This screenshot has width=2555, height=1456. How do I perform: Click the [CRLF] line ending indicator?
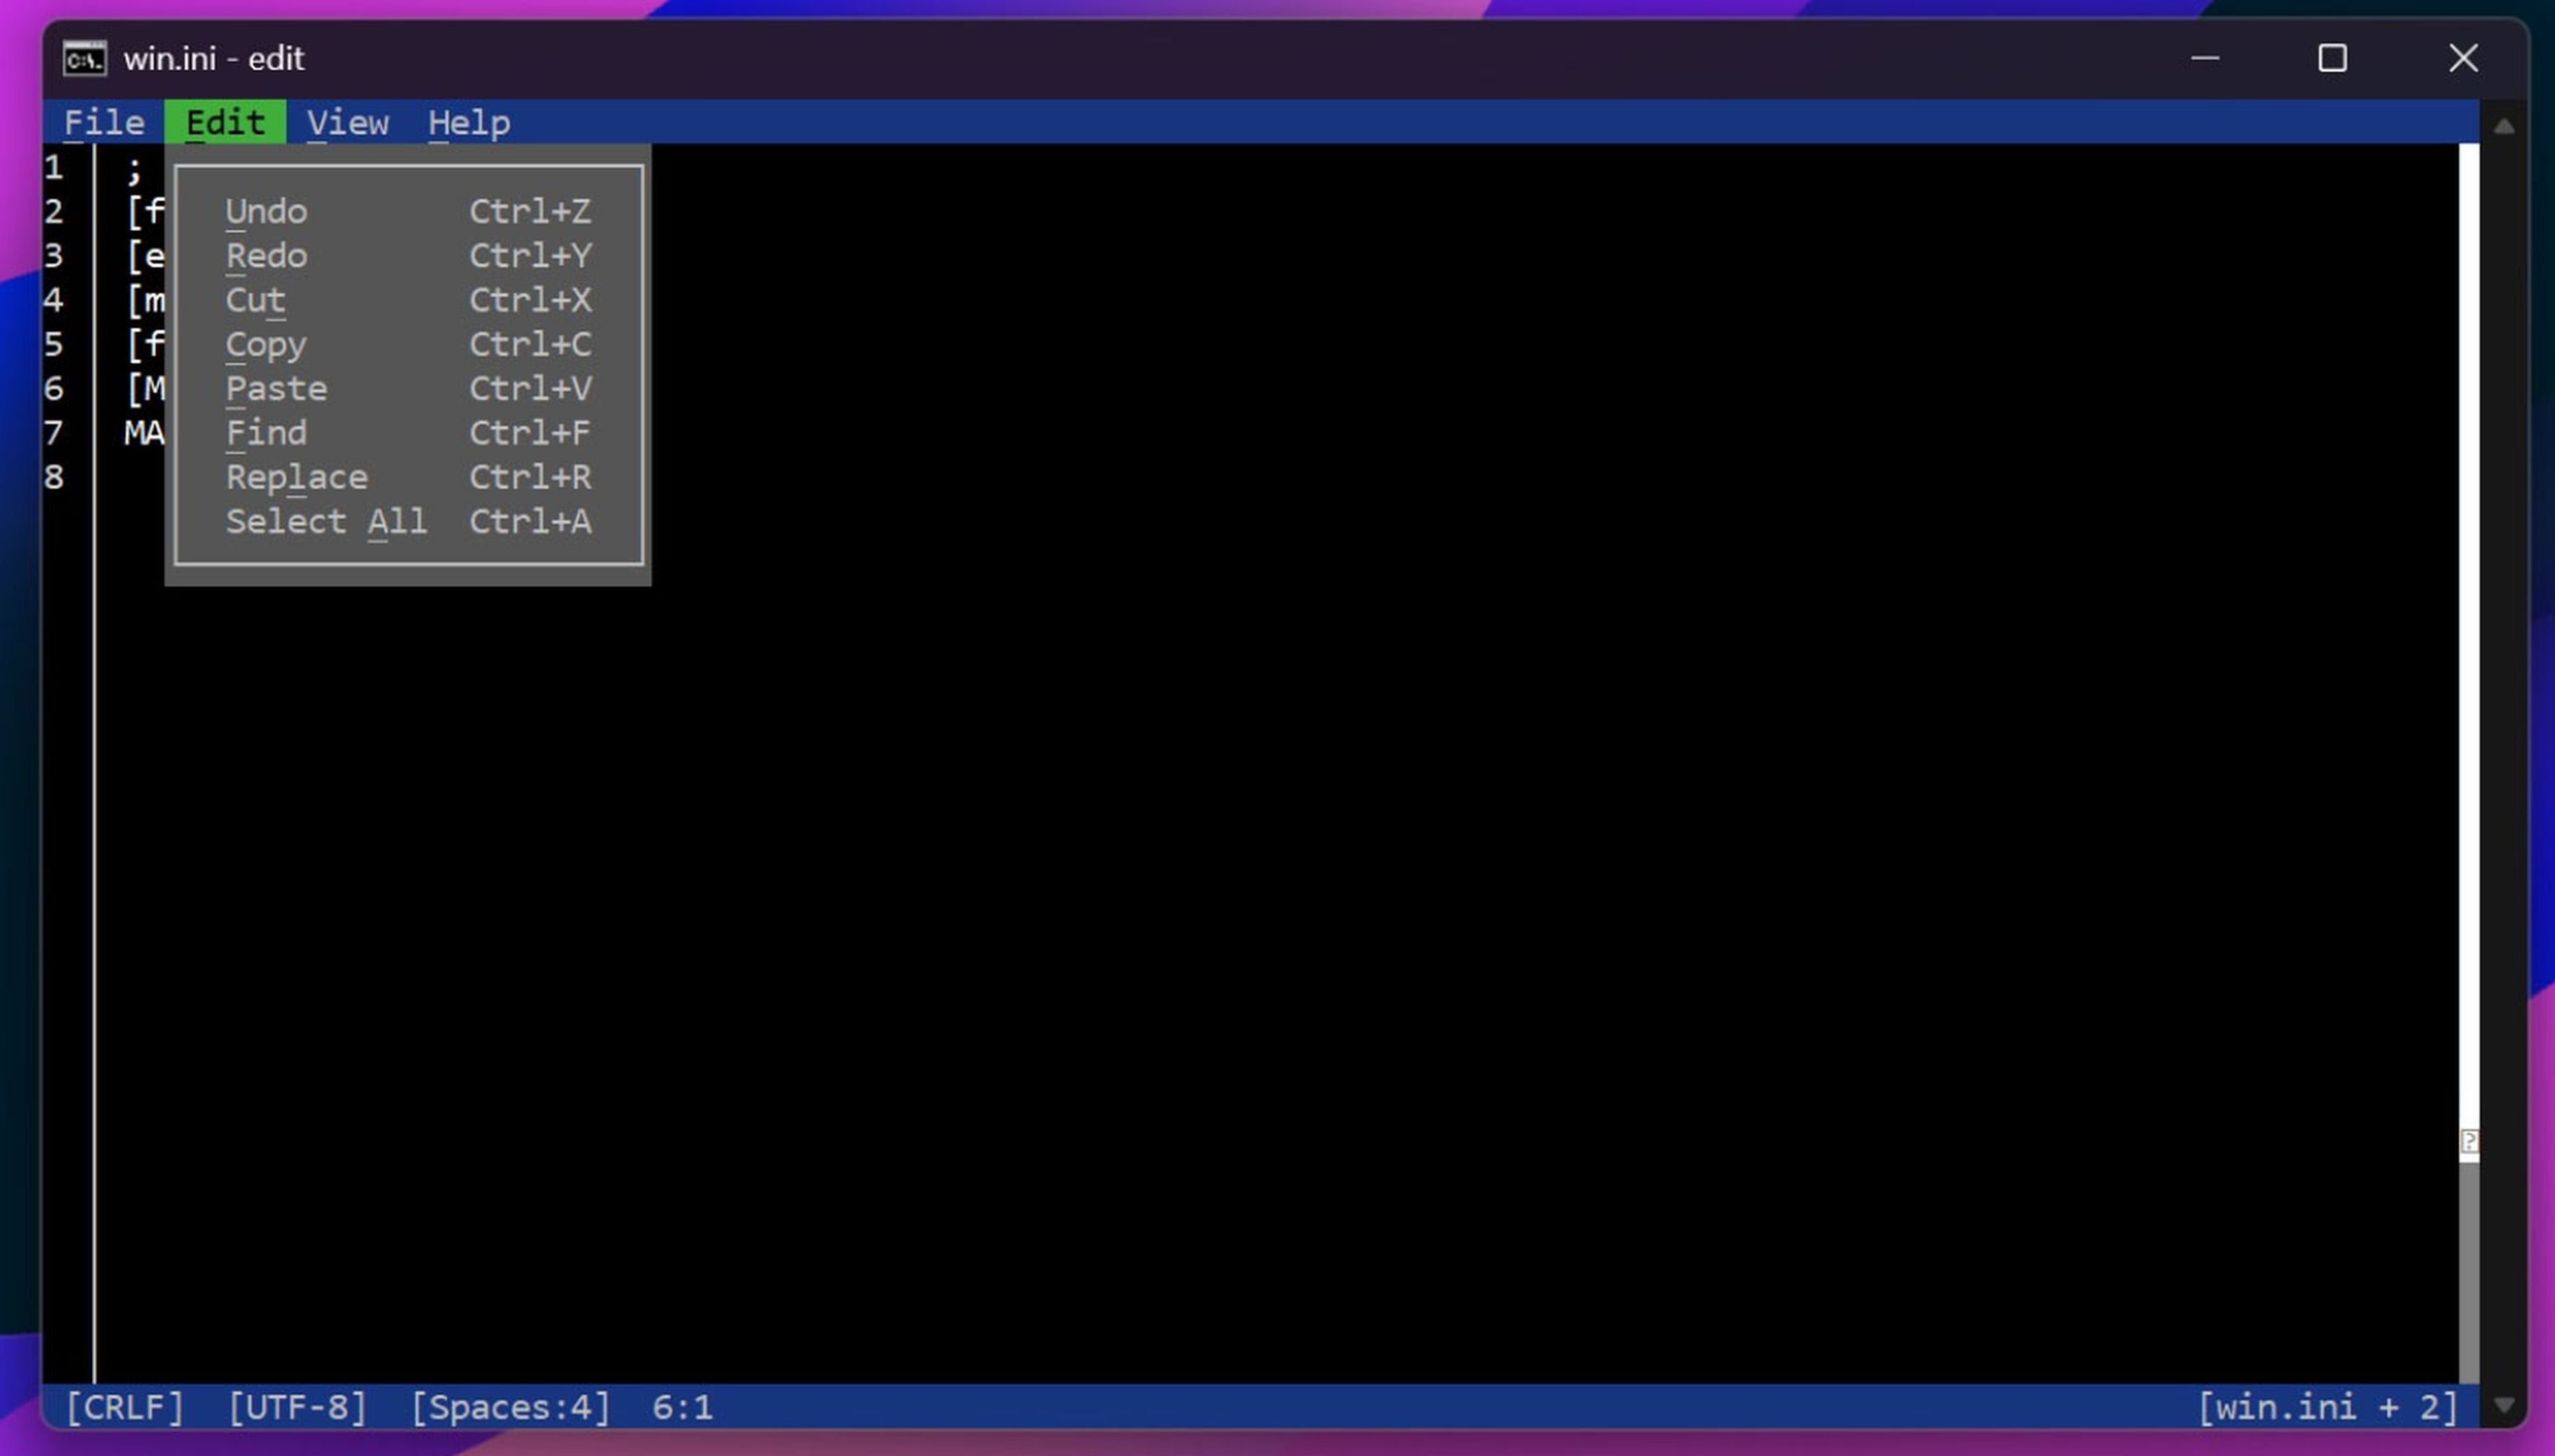[125, 1407]
